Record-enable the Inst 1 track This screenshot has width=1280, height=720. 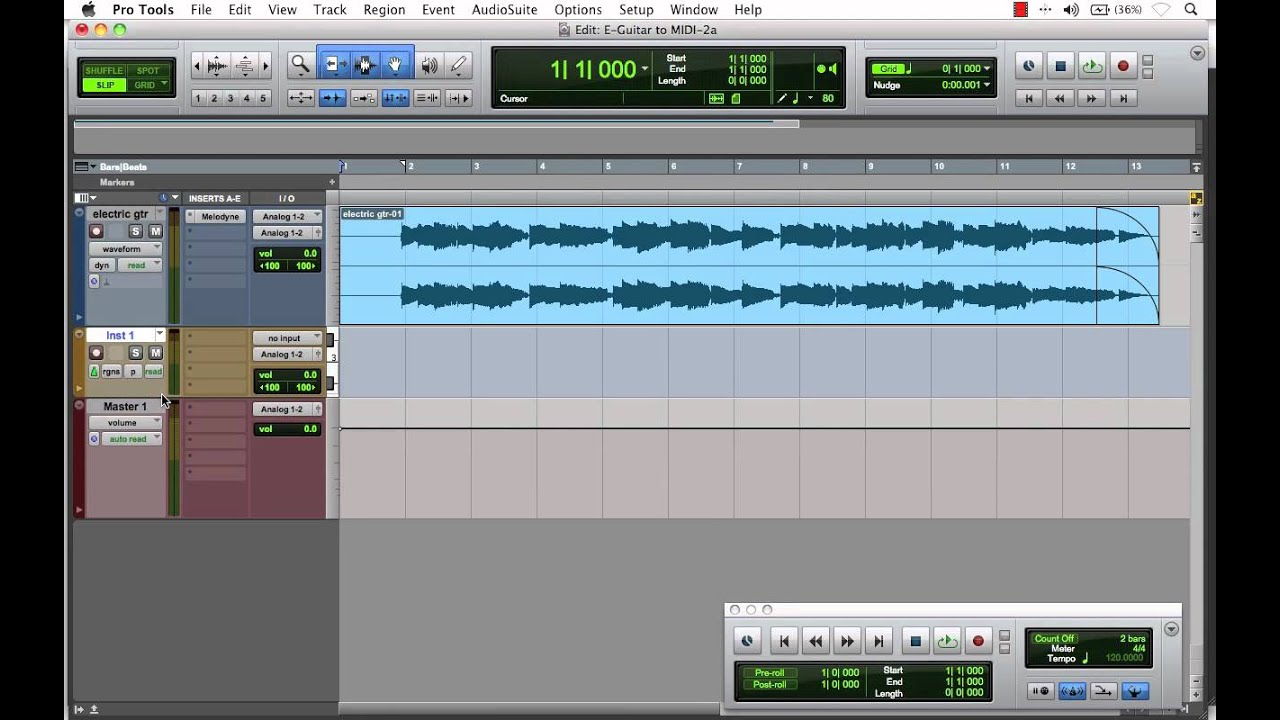(97, 353)
